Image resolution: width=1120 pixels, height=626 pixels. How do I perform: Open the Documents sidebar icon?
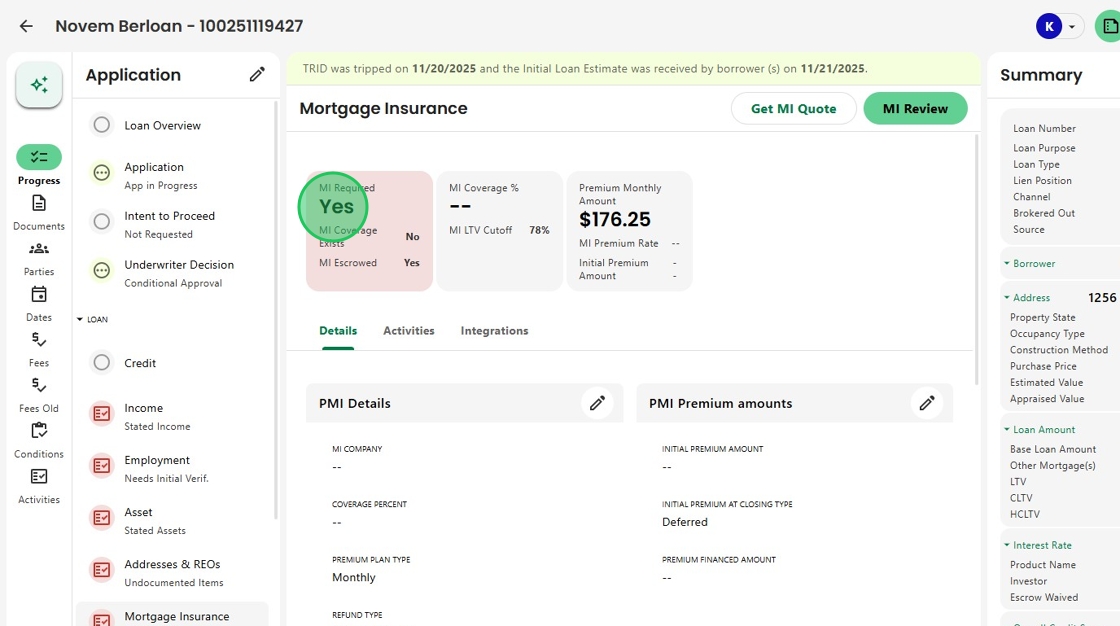pos(39,204)
